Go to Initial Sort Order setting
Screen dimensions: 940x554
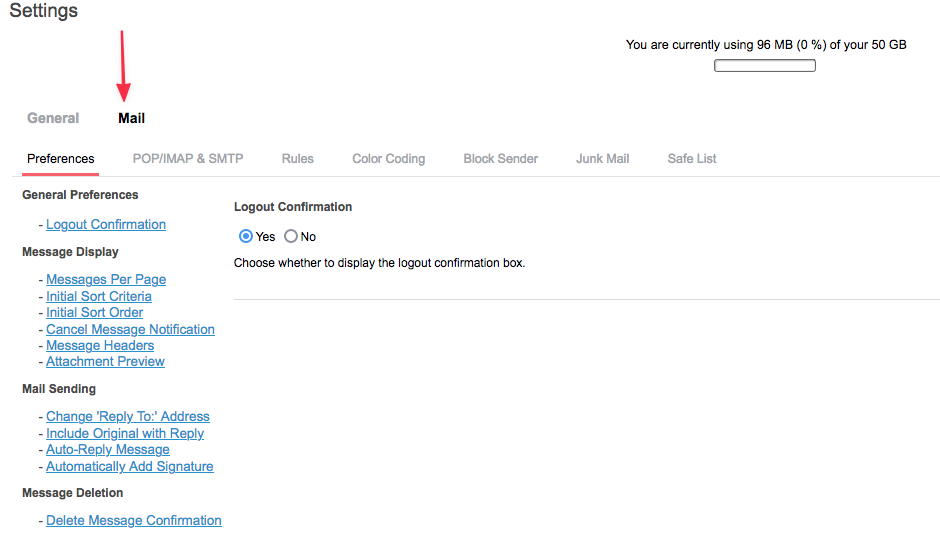pyautogui.click(x=95, y=312)
